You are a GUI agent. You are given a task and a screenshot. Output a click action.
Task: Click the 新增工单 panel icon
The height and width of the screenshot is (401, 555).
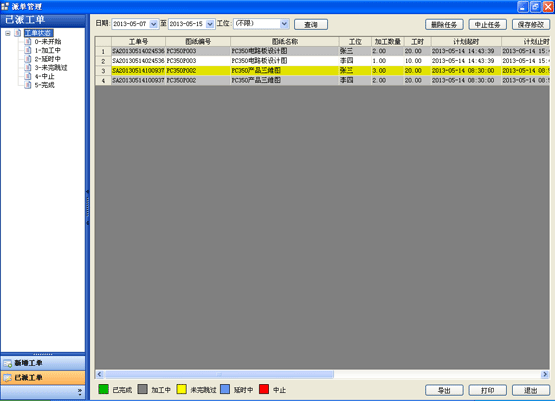point(7,363)
